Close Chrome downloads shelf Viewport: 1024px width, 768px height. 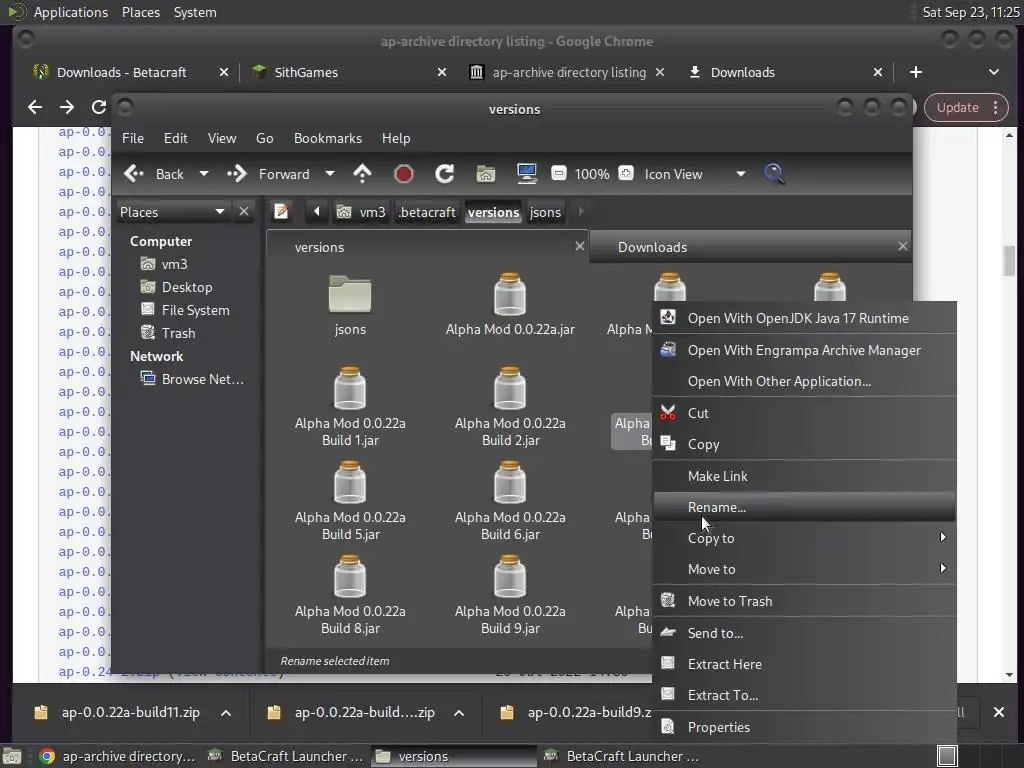pyautogui.click(x=999, y=712)
